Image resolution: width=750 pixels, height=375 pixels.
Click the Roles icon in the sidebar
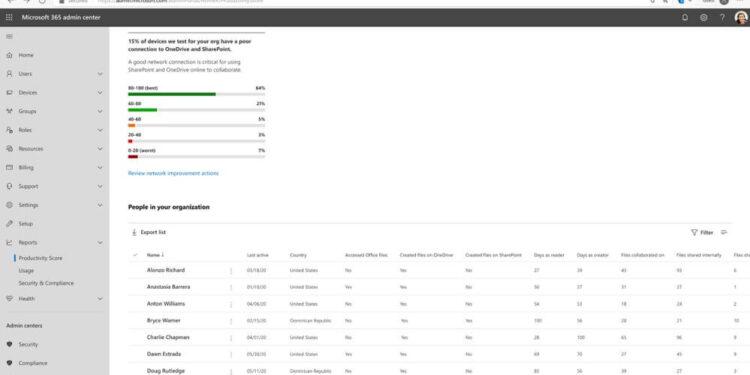9,130
